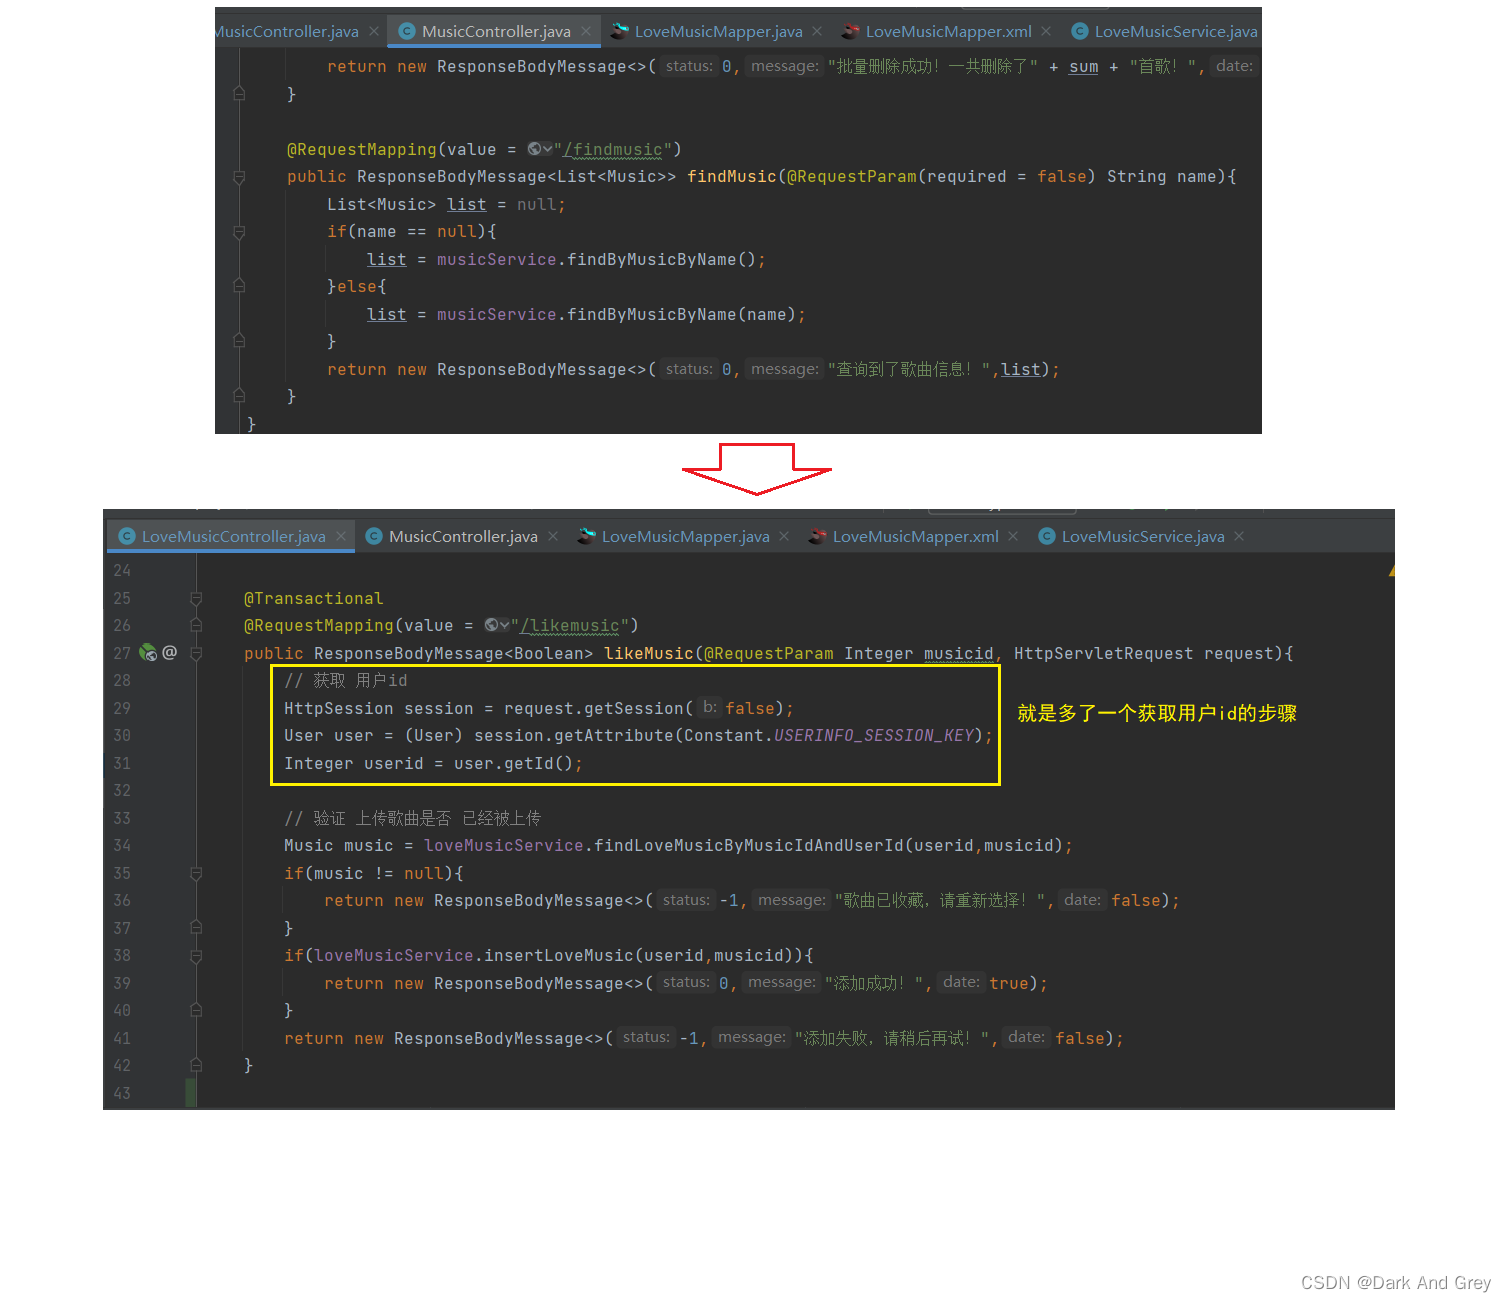This screenshot has height=1302, width=1507.
Task: Open the LoveMusicService.java tab in the bottom editor
Action: coord(1142,536)
